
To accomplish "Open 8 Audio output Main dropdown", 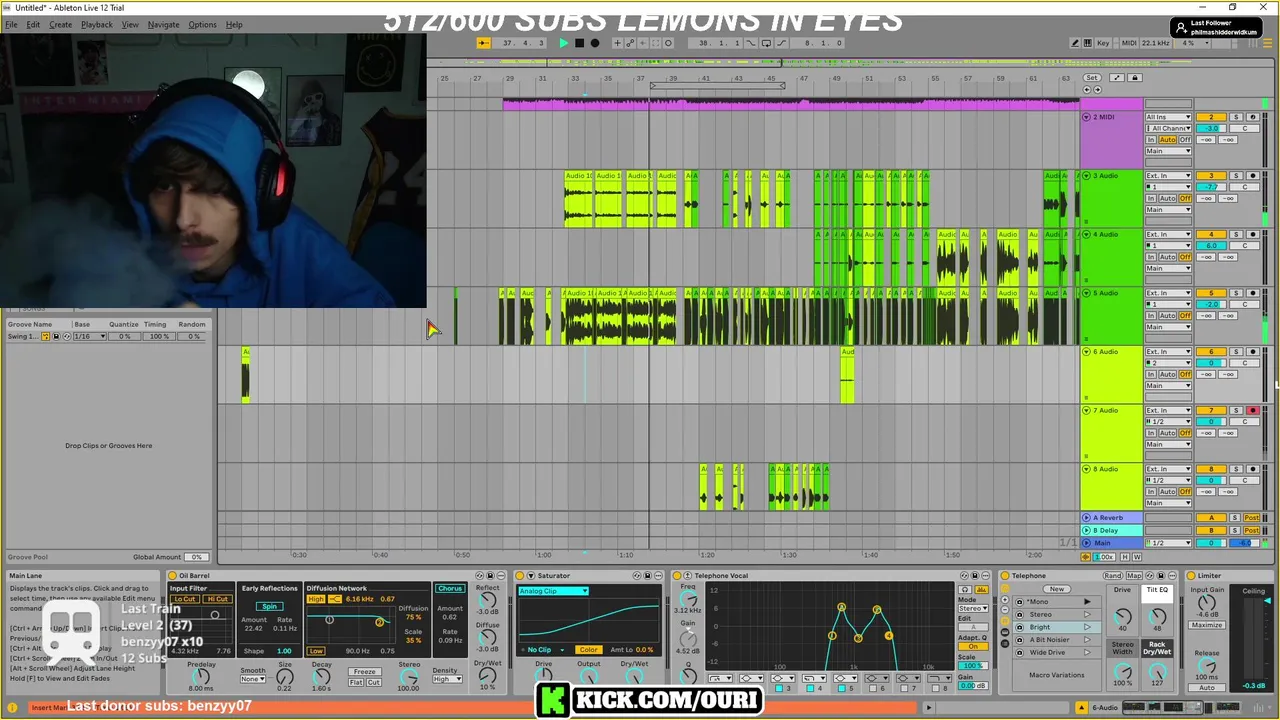I will coord(1168,503).
